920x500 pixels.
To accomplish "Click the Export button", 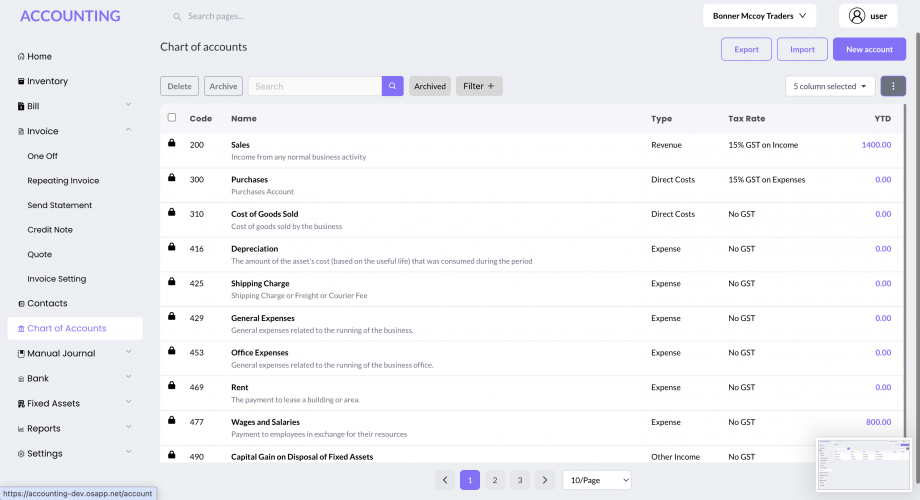I will click(x=746, y=49).
